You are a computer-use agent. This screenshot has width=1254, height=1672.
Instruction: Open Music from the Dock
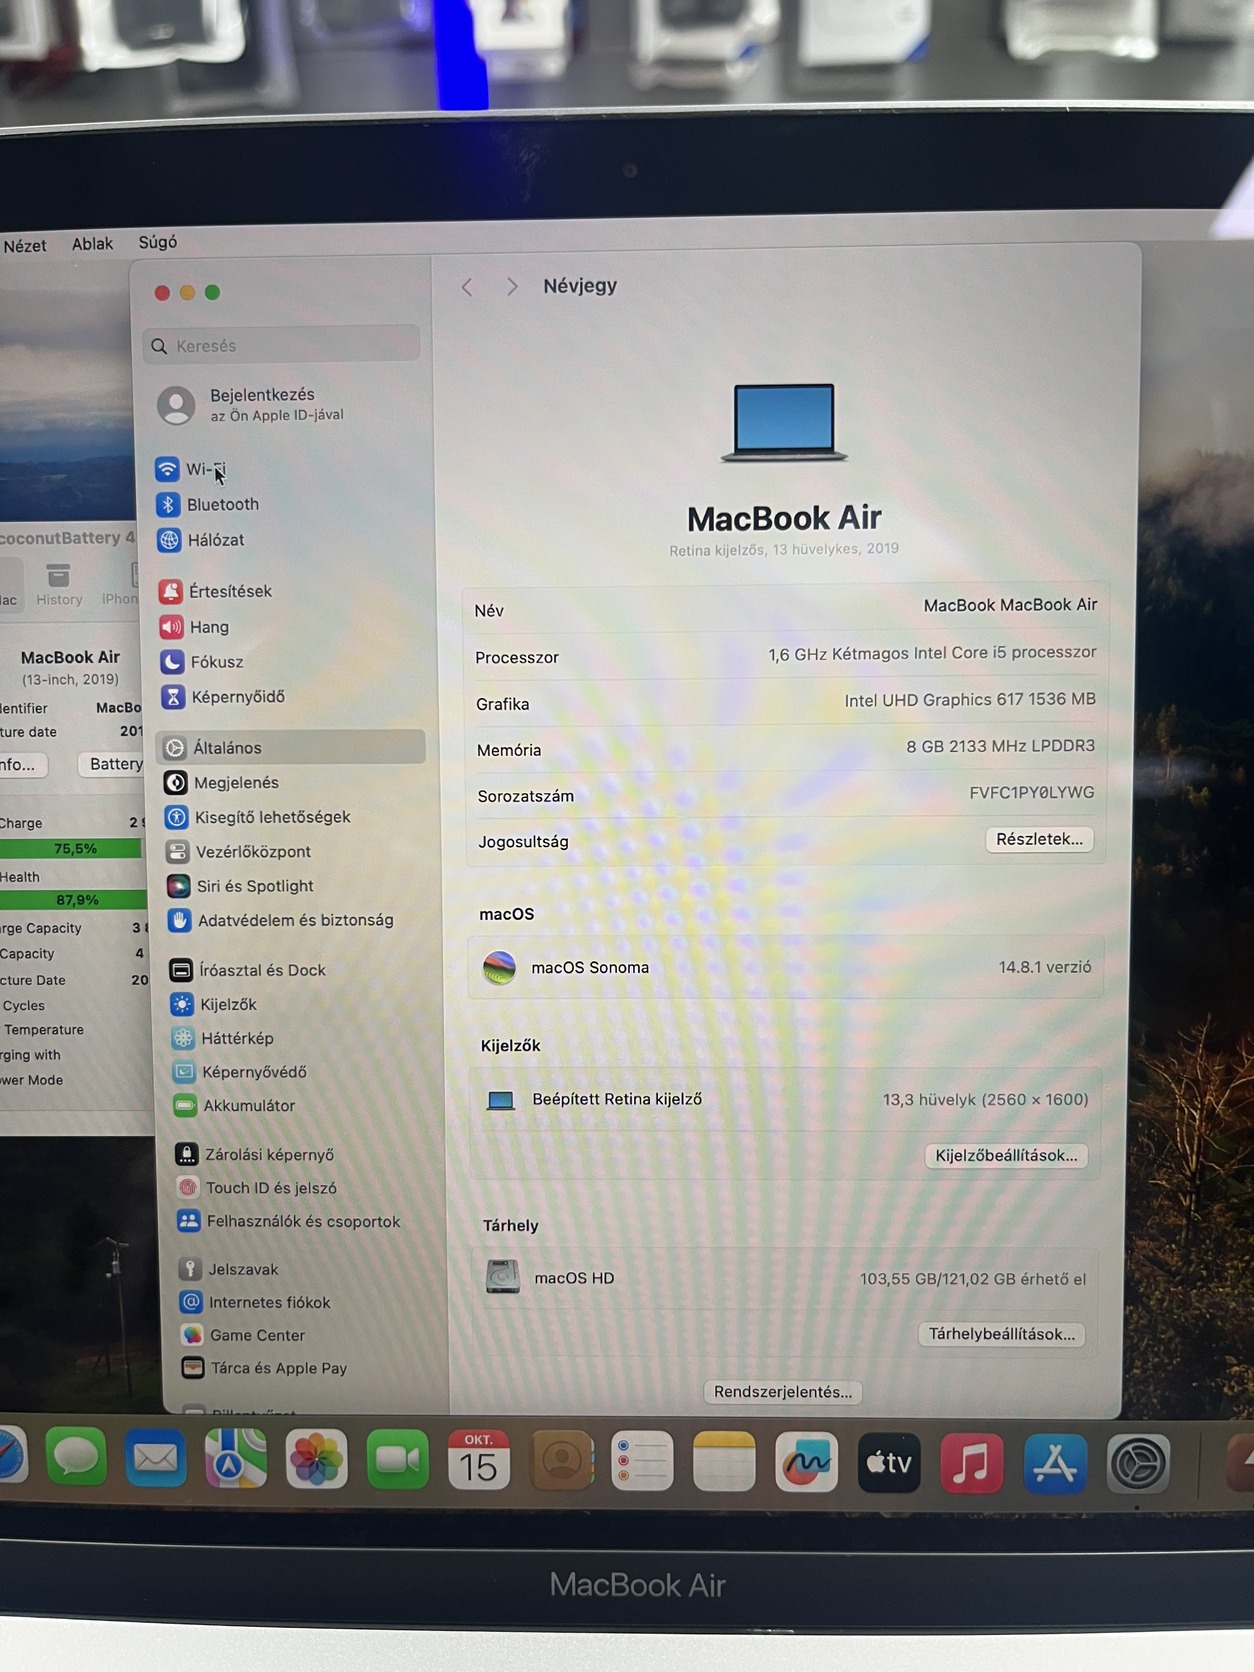coord(971,1463)
